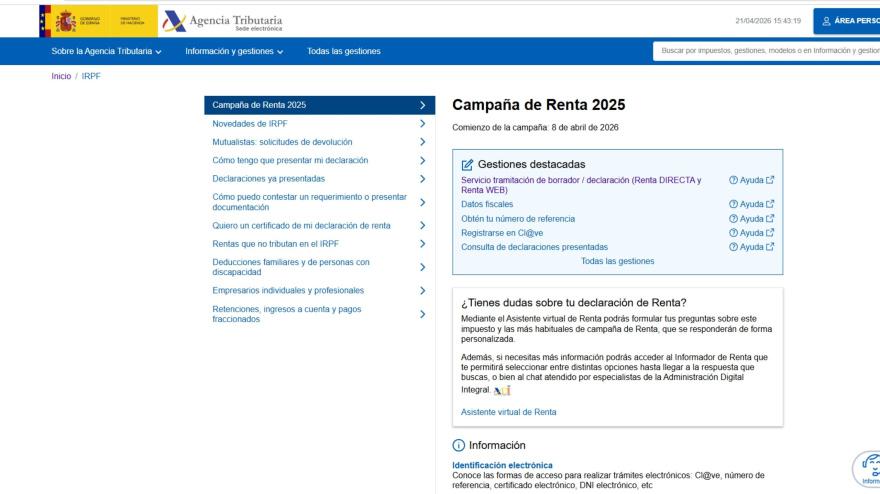The height and width of the screenshot is (494, 880).
Task: Go to Inicio breadcrumb
Action: (61, 76)
